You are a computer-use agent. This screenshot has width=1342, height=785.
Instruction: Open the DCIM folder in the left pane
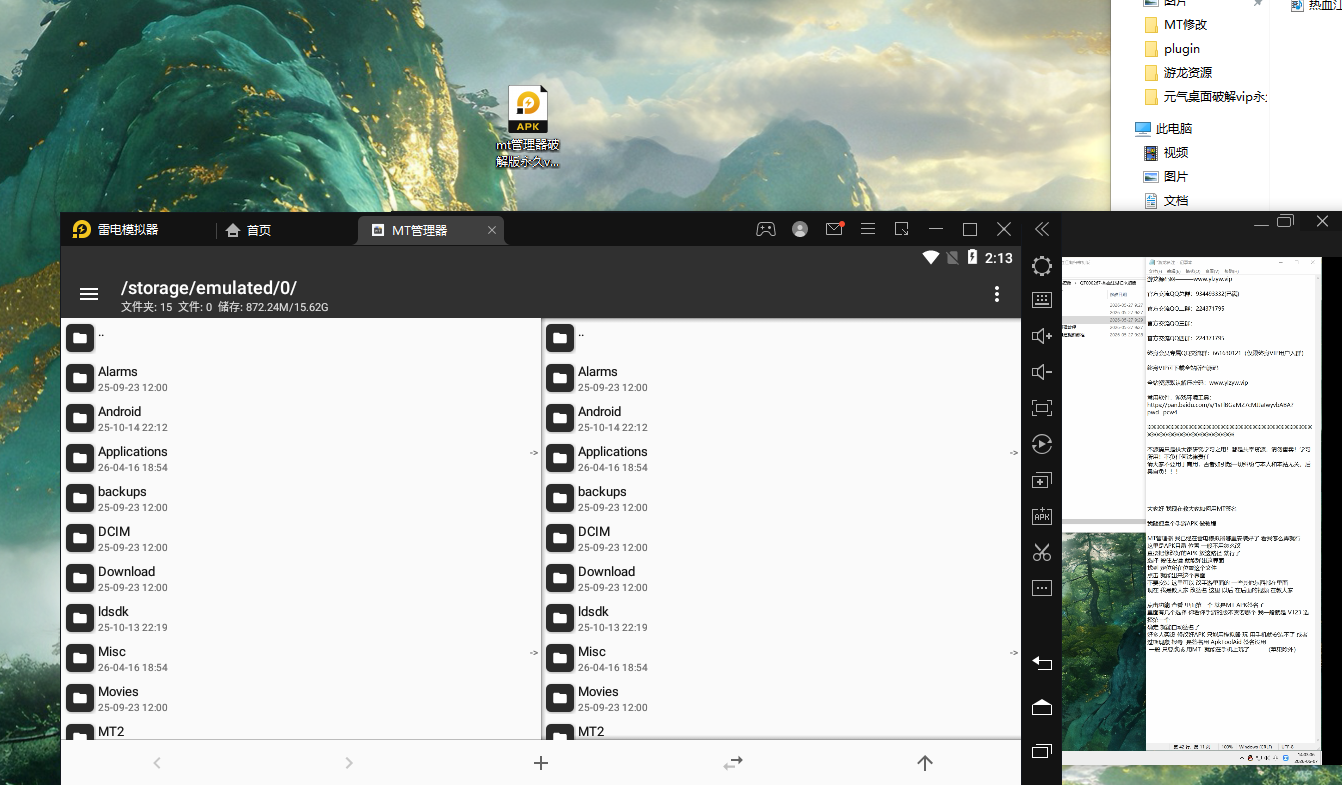[300, 538]
